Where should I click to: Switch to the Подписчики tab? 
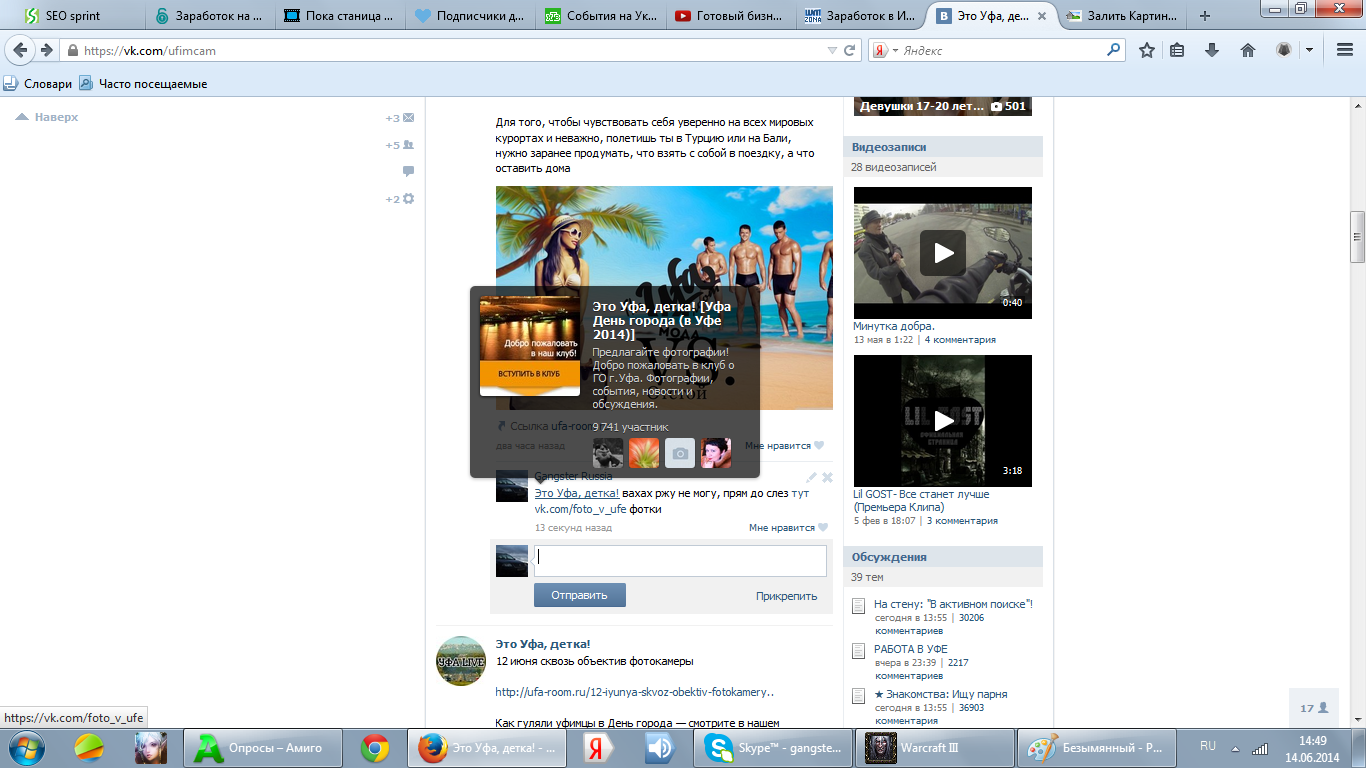(470, 16)
